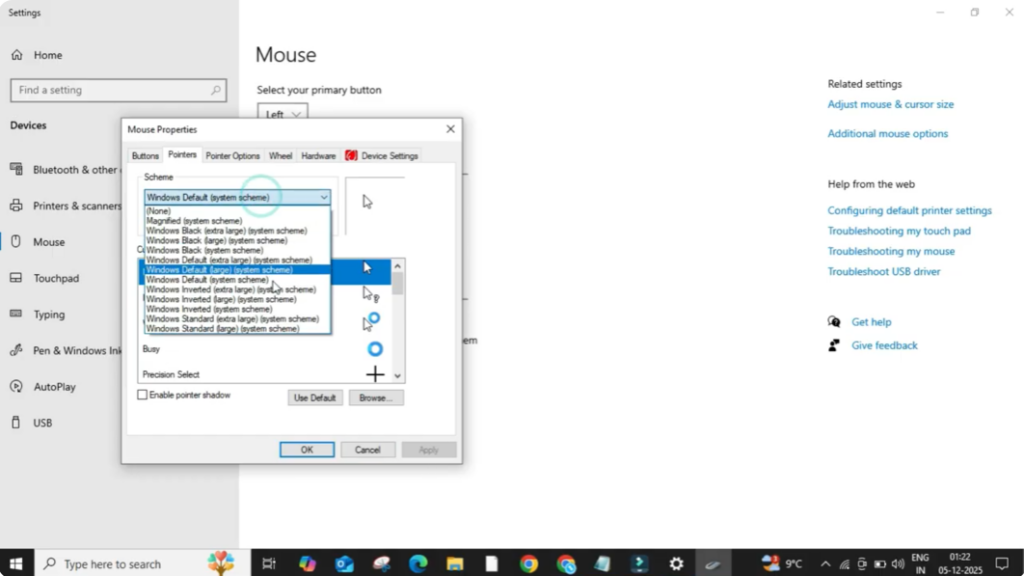Viewport: 1024px width, 576px height.
Task: Open the Hardware tab
Action: tap(318, 155)
